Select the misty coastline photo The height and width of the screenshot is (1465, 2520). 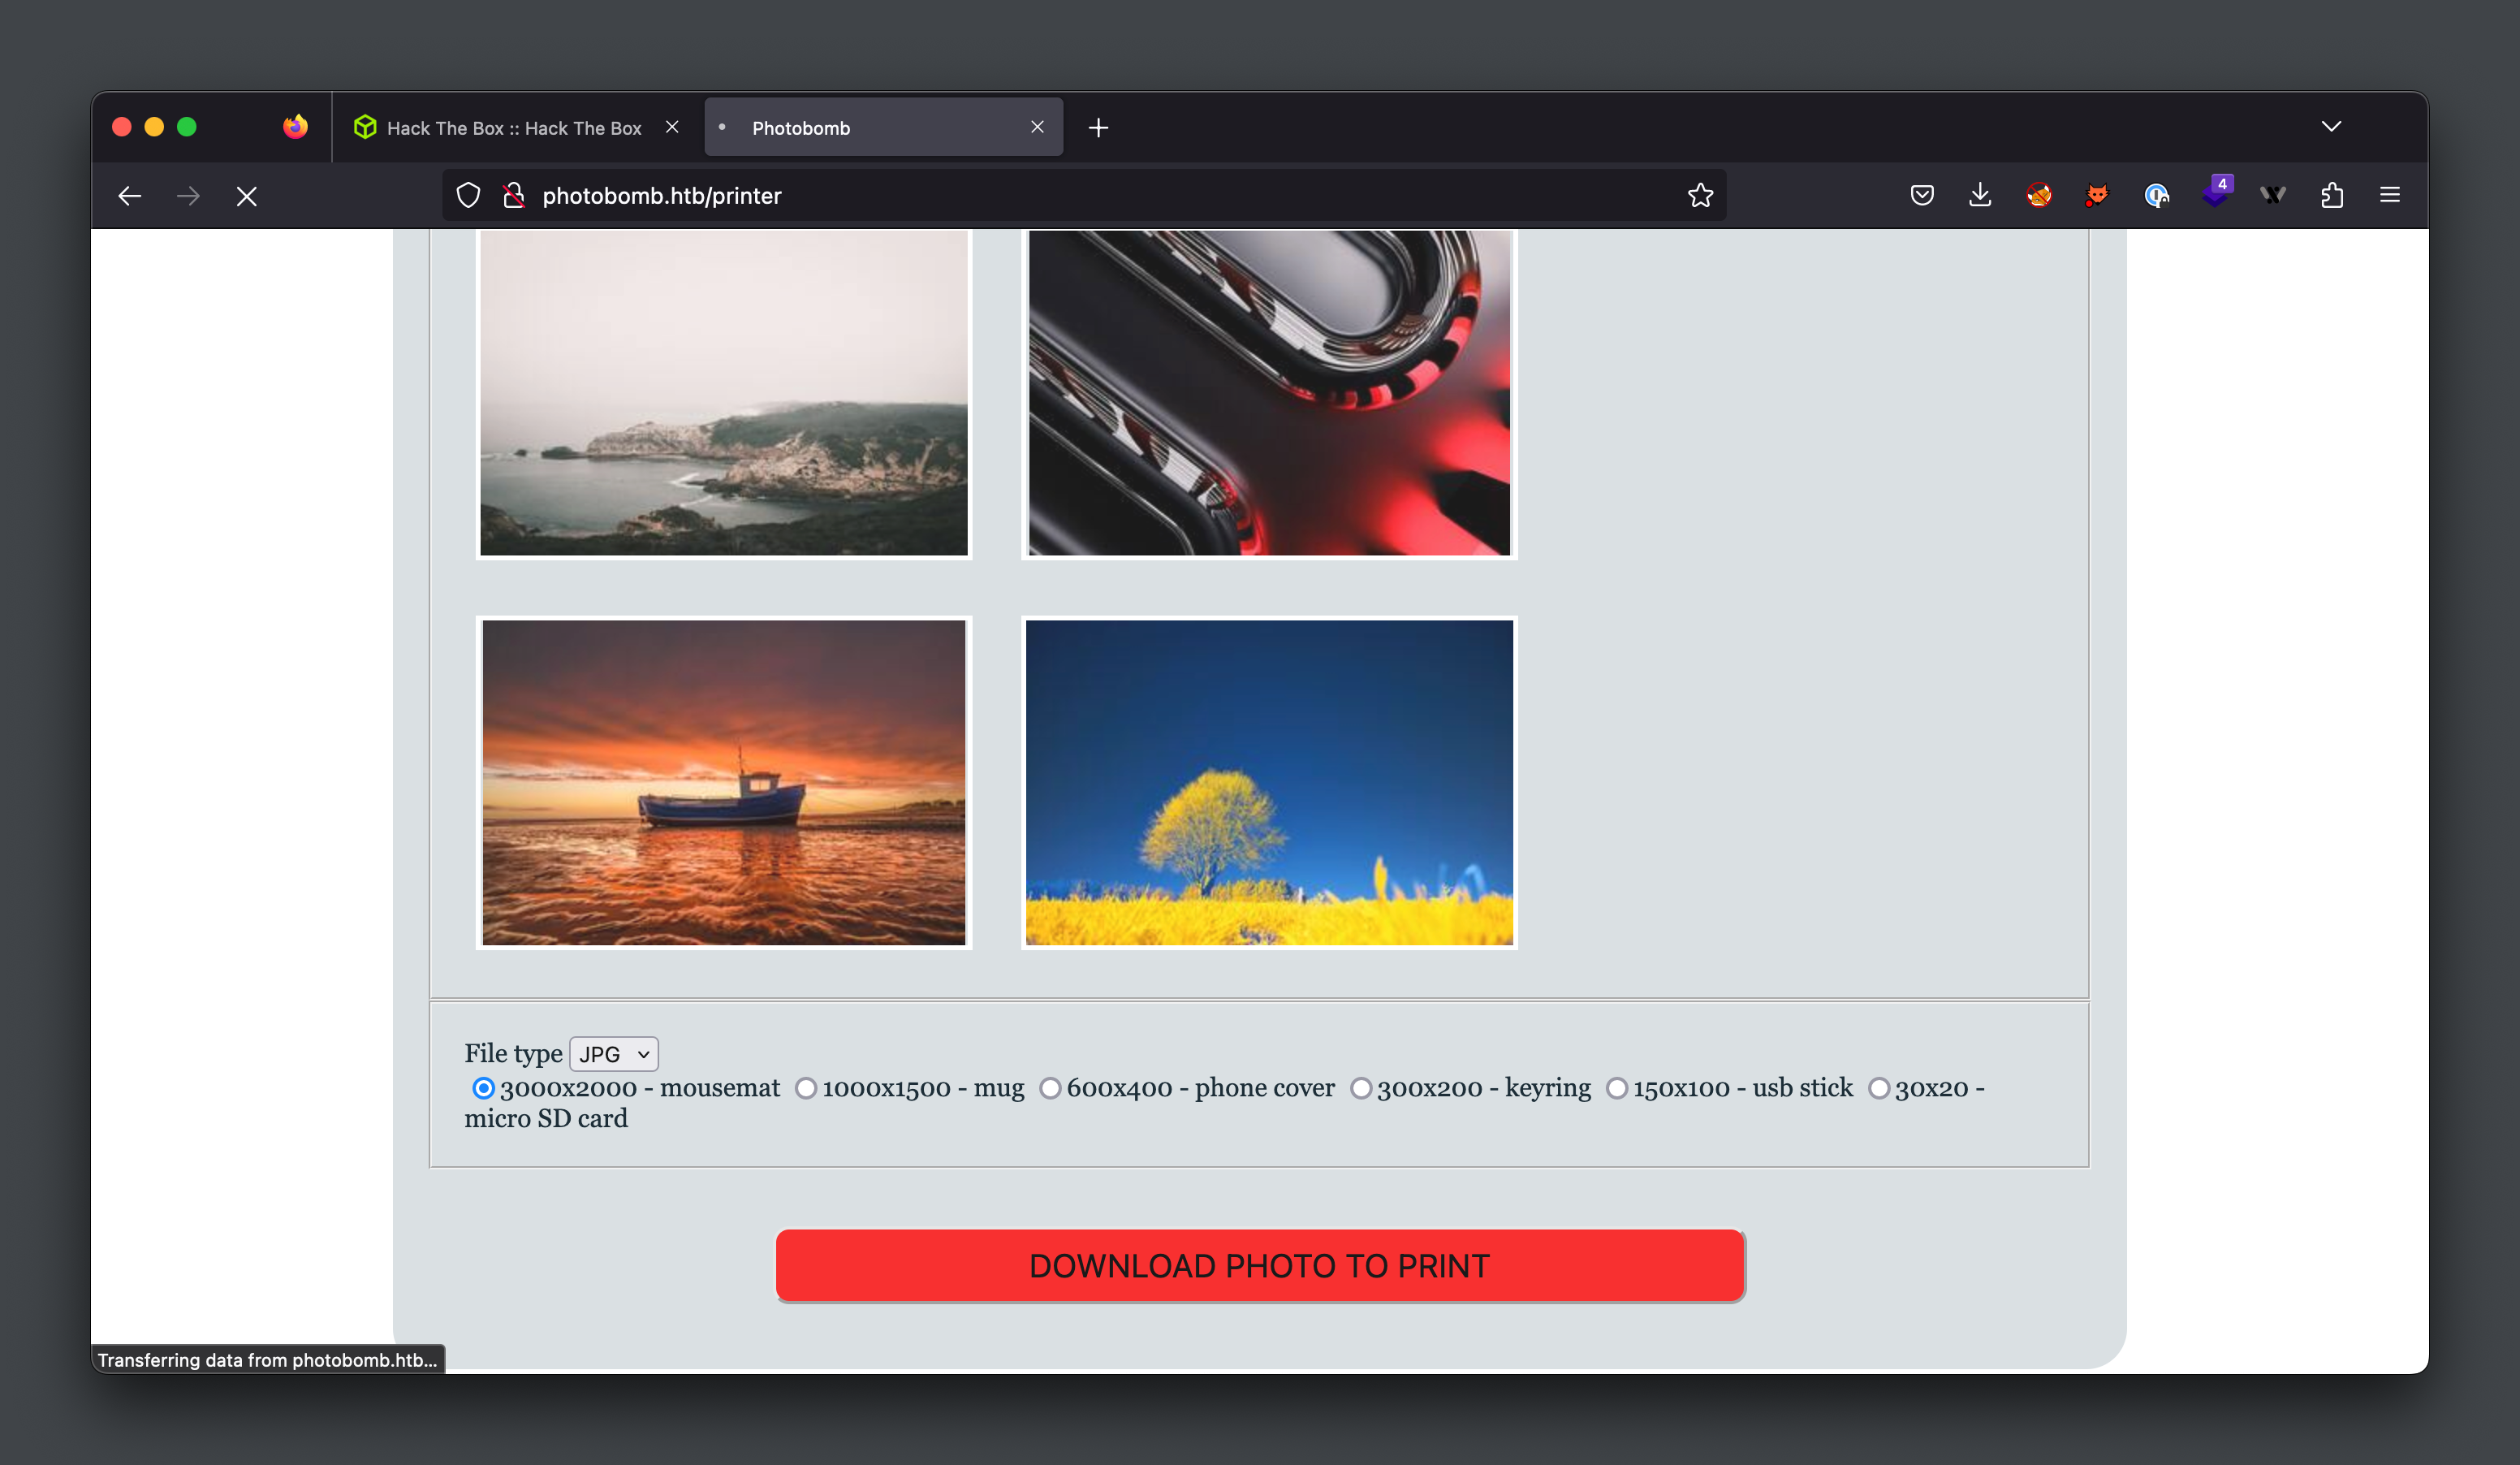(x=724, y=393)
